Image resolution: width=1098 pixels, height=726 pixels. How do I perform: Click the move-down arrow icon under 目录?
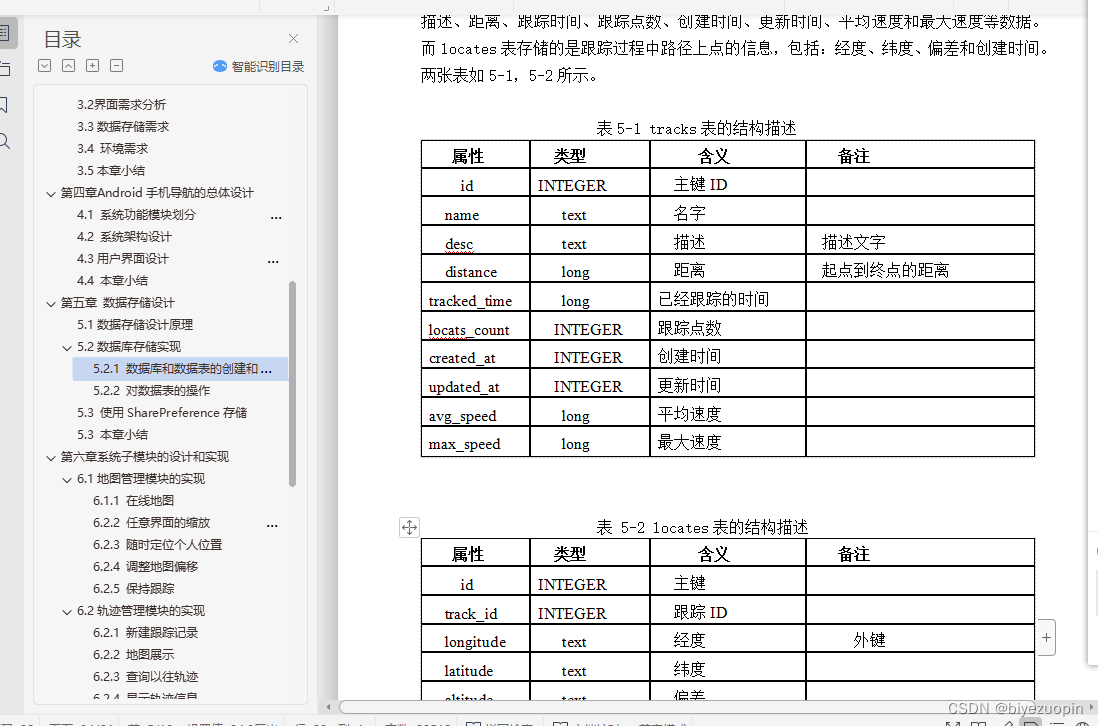click(x=45, y=66)
